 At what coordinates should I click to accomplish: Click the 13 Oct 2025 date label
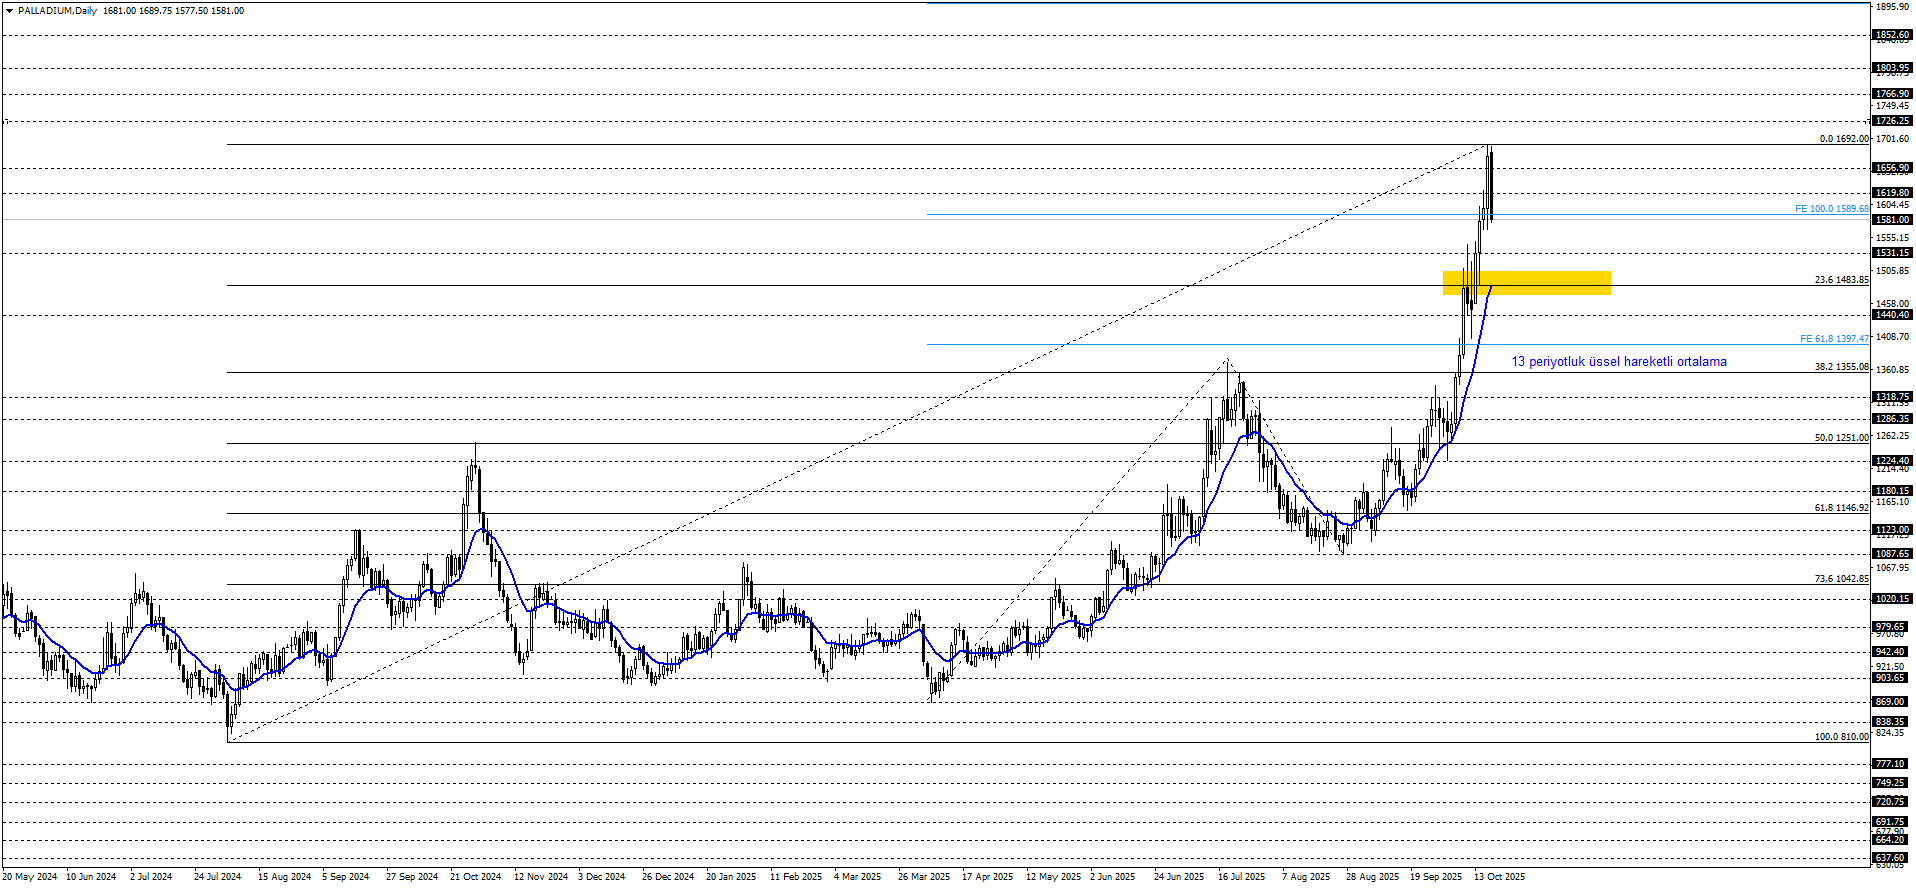point(1499,877)
